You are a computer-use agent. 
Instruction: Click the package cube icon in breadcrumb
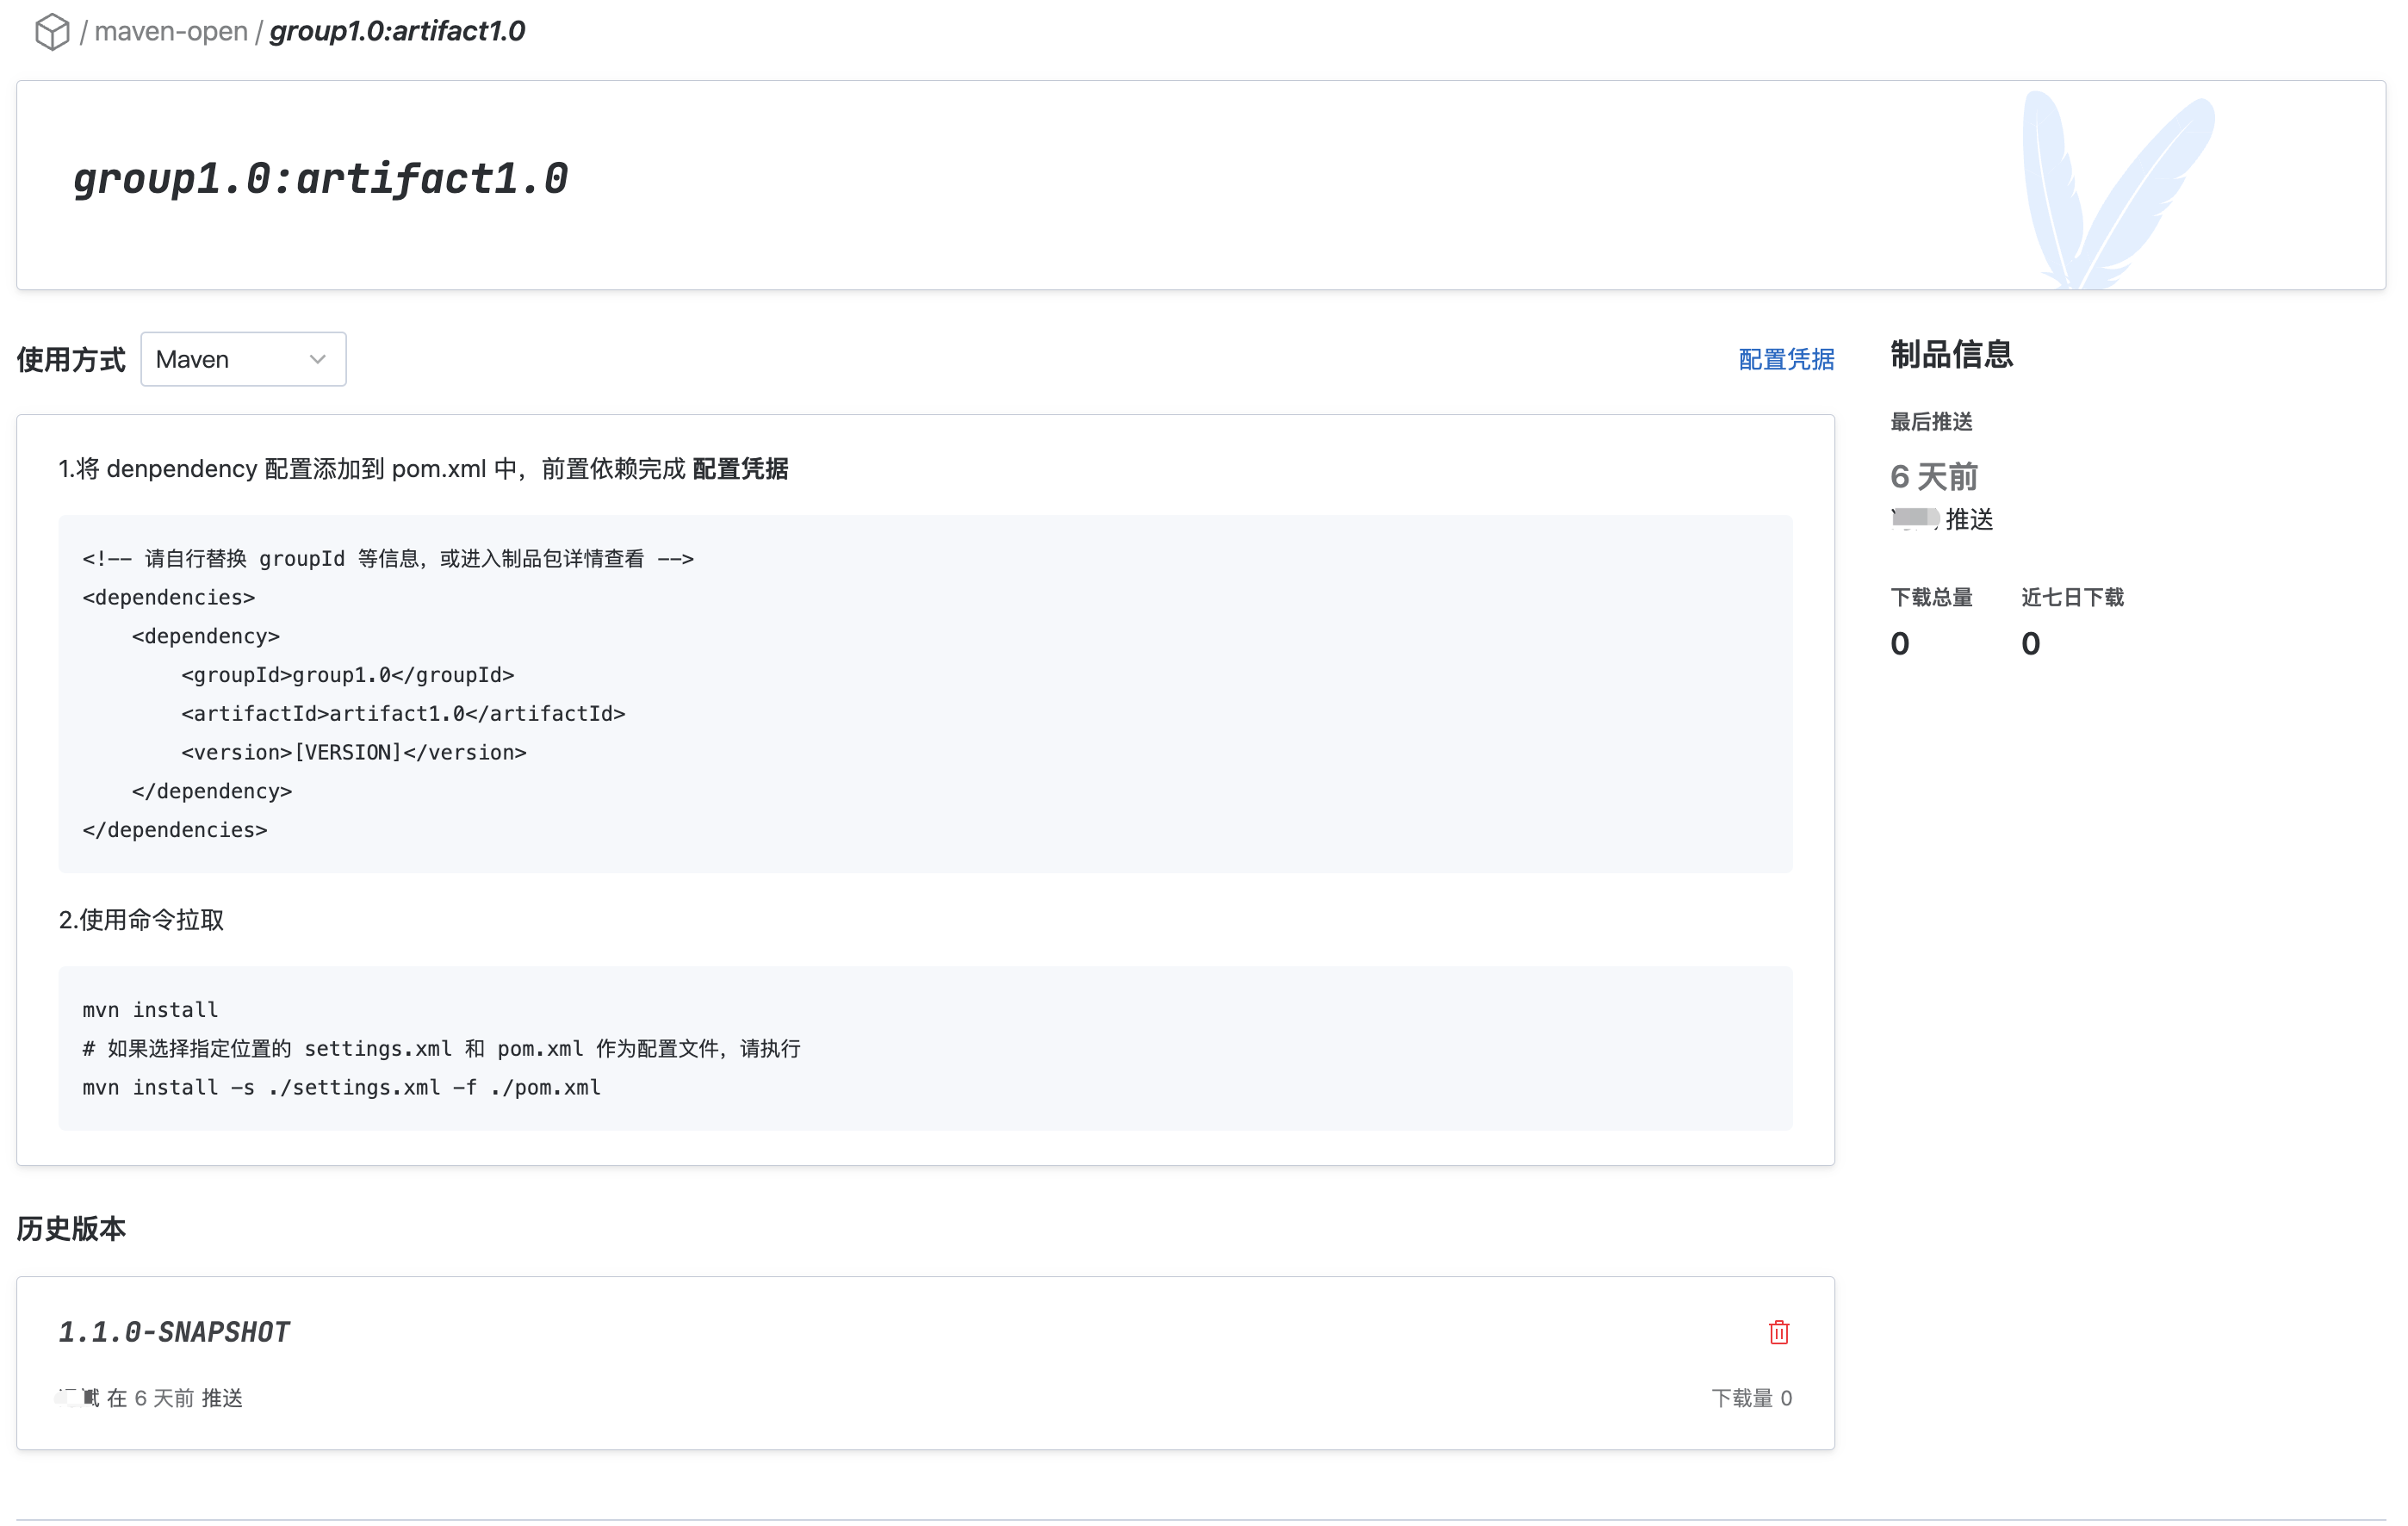[x=52, y=32]
